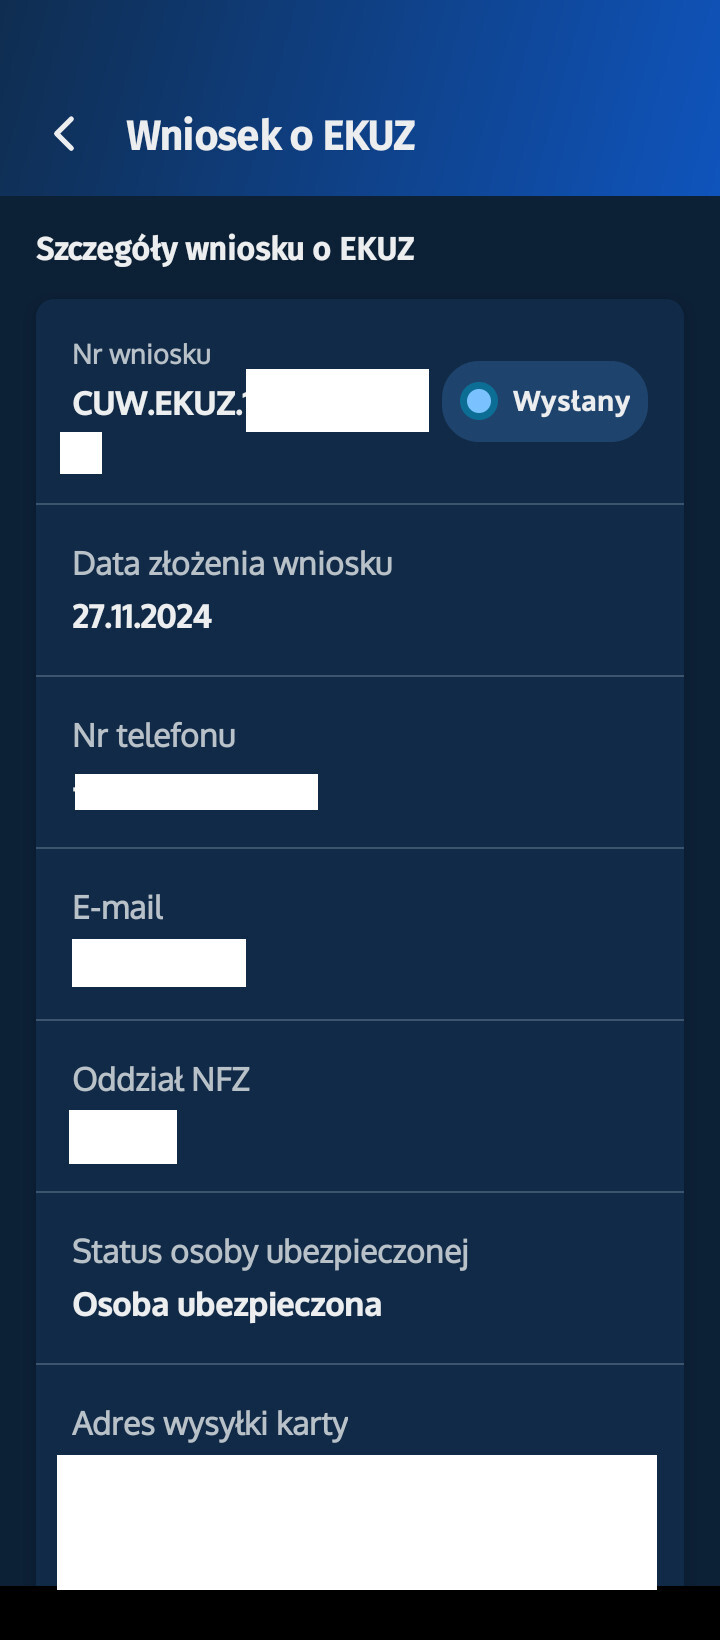Viewport: 720px width, 1640px height.
Task: Click the "Data złożenia wniosku" label
Action: 232,564
